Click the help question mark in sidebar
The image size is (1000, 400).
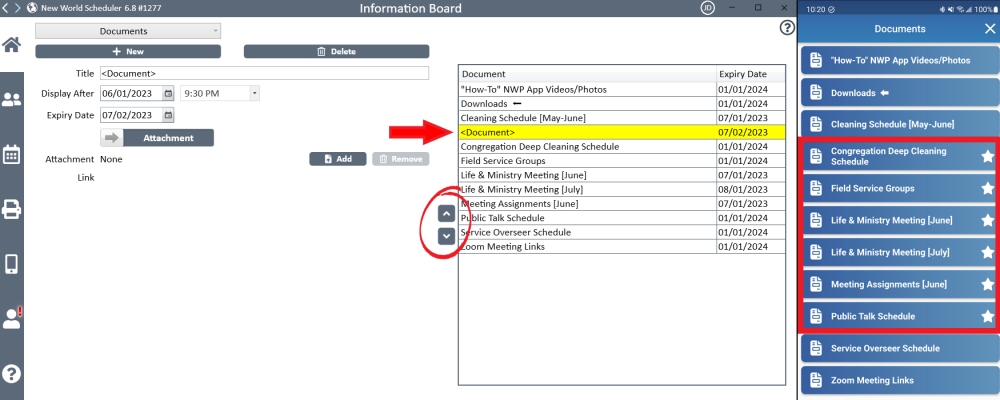point(12,373)
